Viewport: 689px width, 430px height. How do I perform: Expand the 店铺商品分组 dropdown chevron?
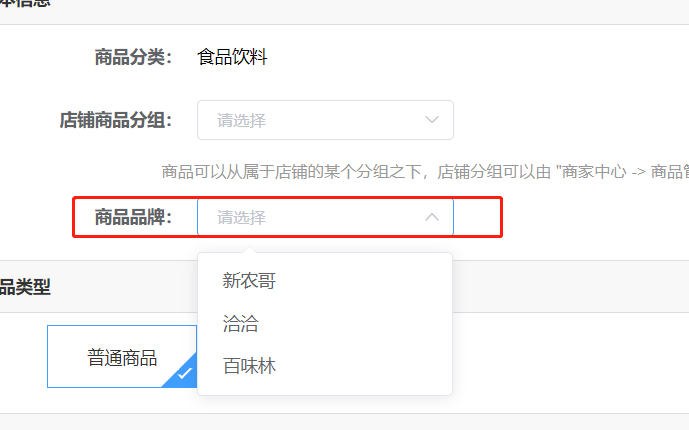coord(432,120)
